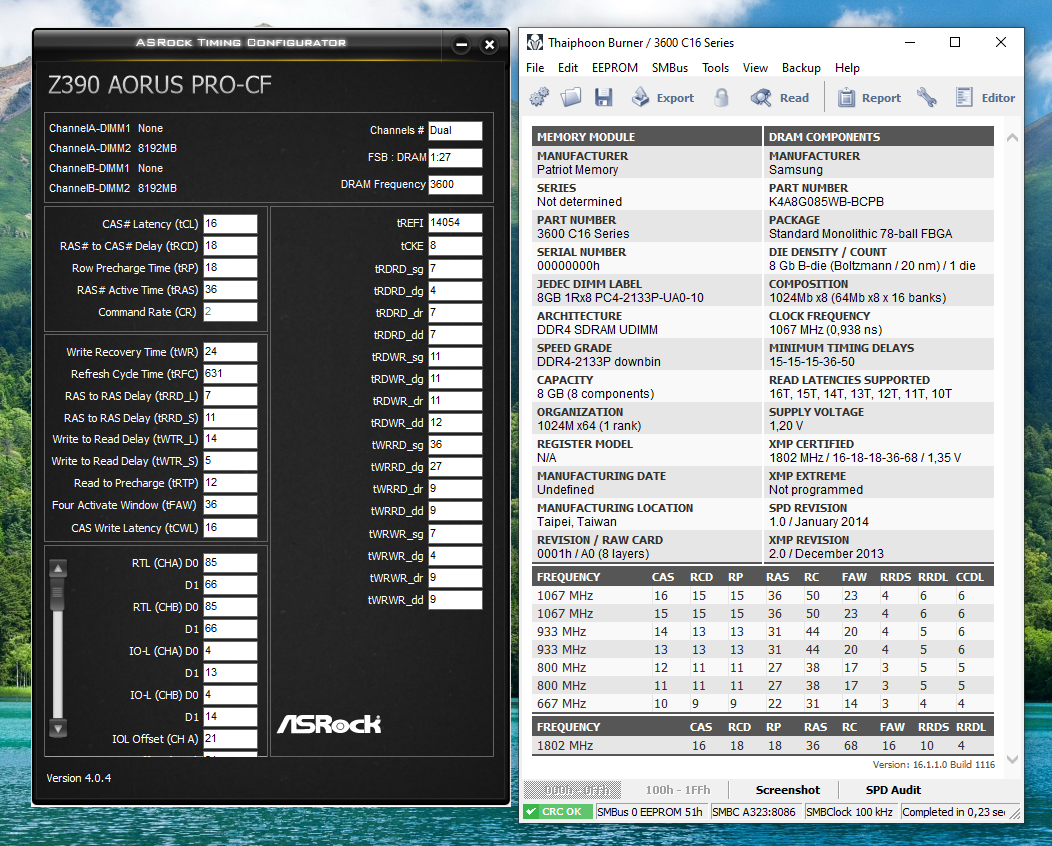This screenshot has height=846, width=1052.
Task: Click the ASRock vertical scrollbar thumb
Action: (58, 594)
